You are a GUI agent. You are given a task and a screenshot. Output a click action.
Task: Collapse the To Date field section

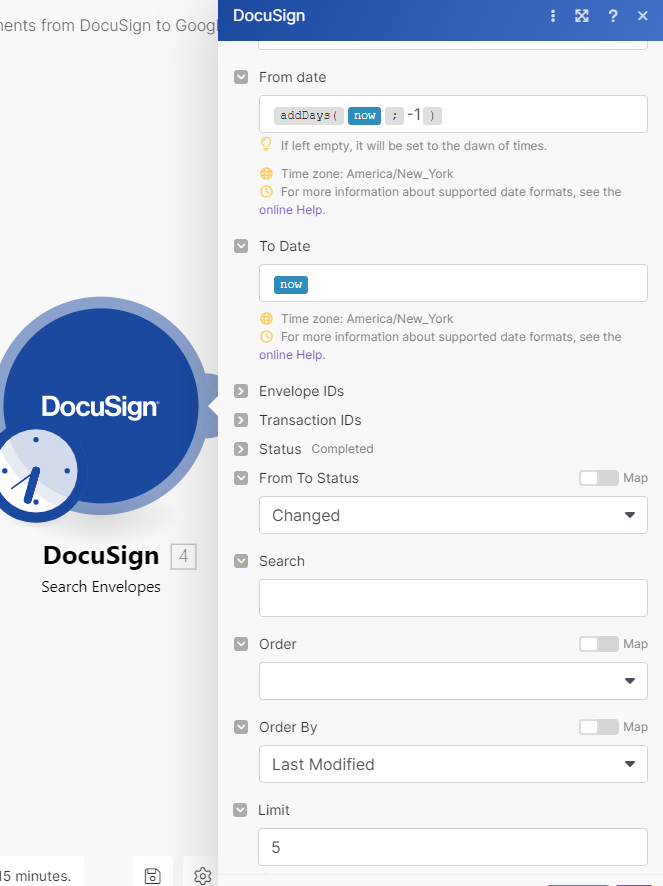[x=241, y=246]
